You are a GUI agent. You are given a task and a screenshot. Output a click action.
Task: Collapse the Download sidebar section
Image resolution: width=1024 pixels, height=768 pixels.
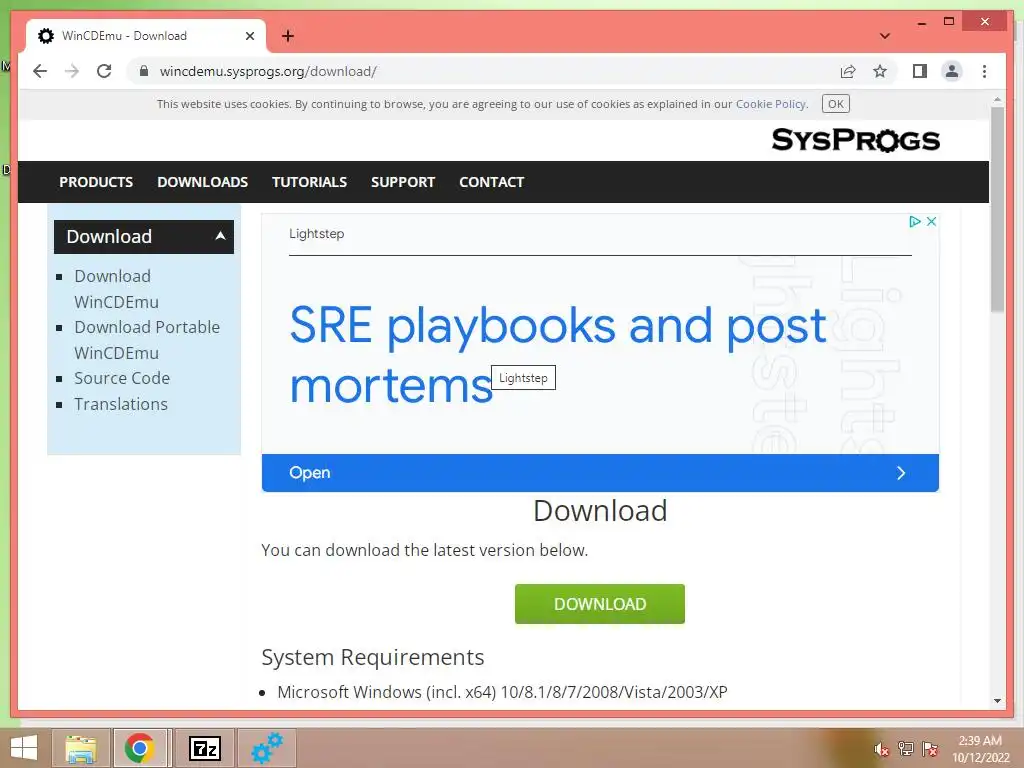tap(144, 236)
